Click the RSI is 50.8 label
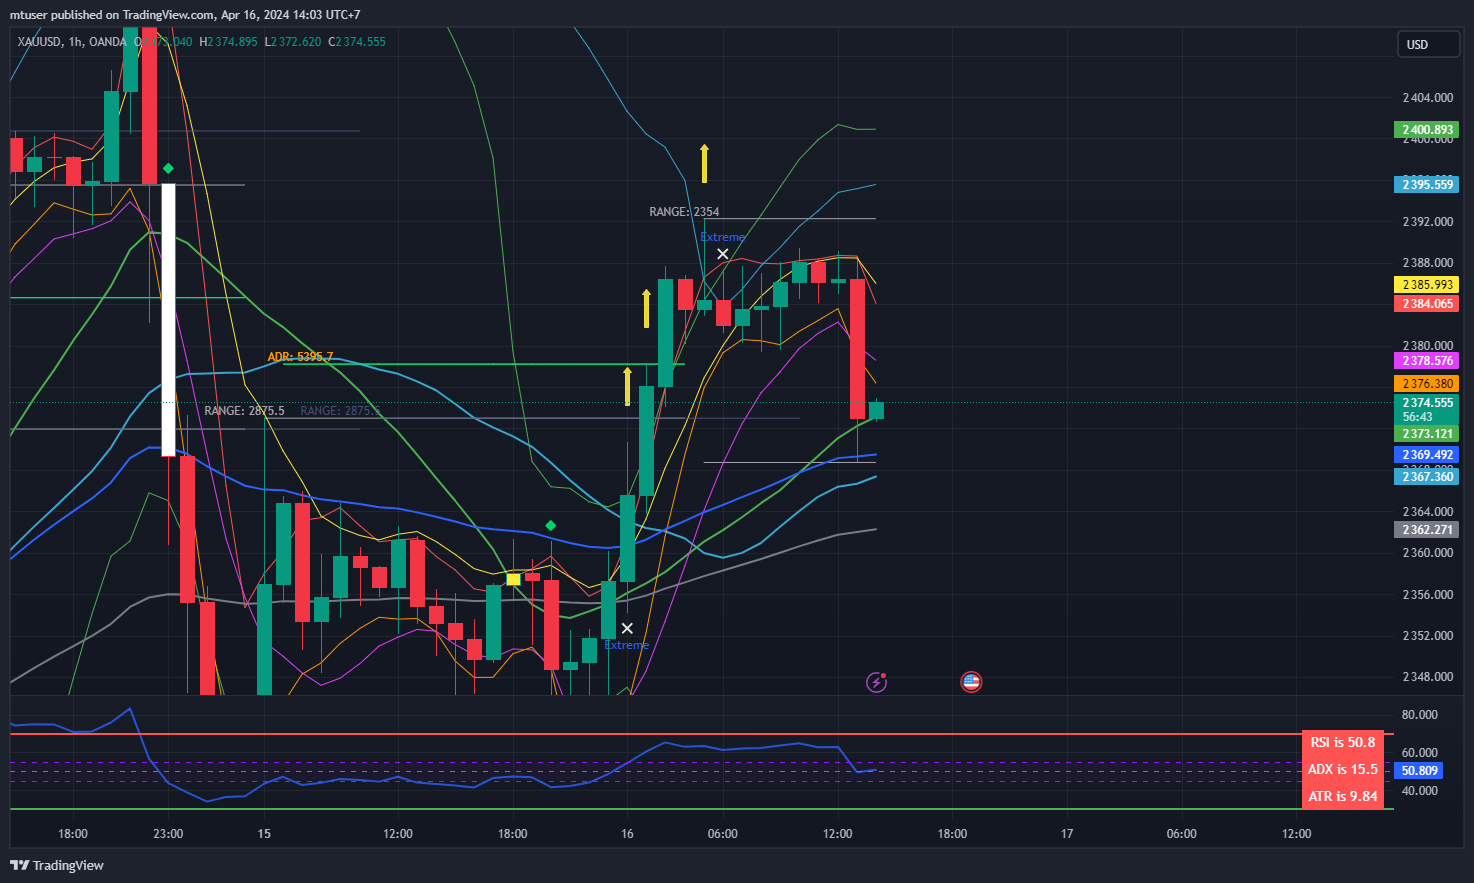This screenshot has height=883, width=1474. click(x=1343, y=742)
